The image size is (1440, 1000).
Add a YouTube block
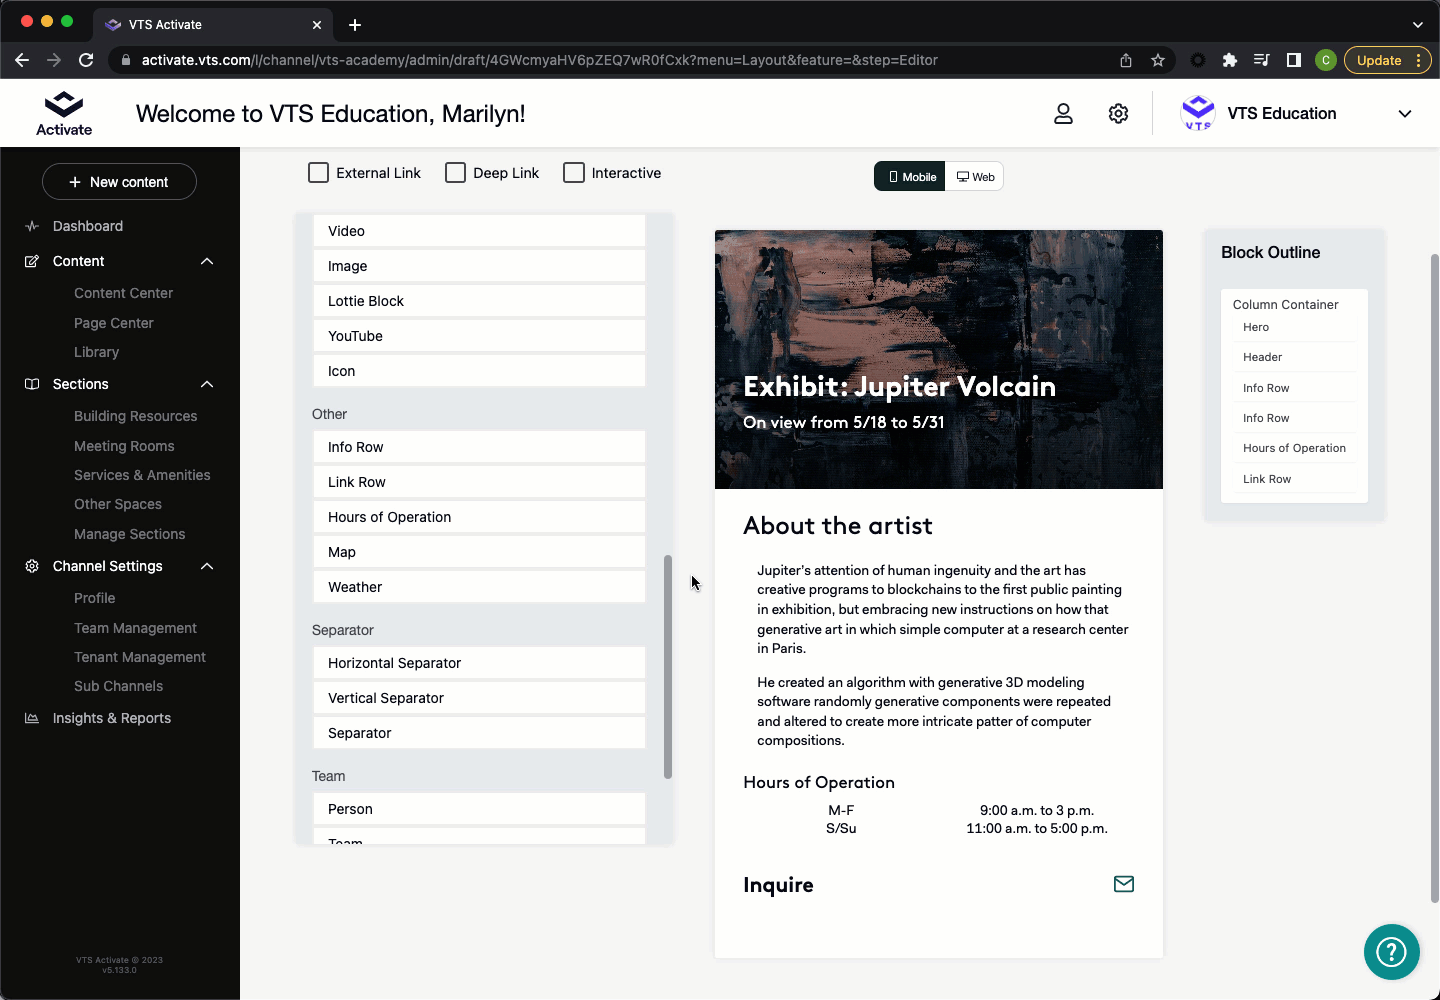point(479,336)
